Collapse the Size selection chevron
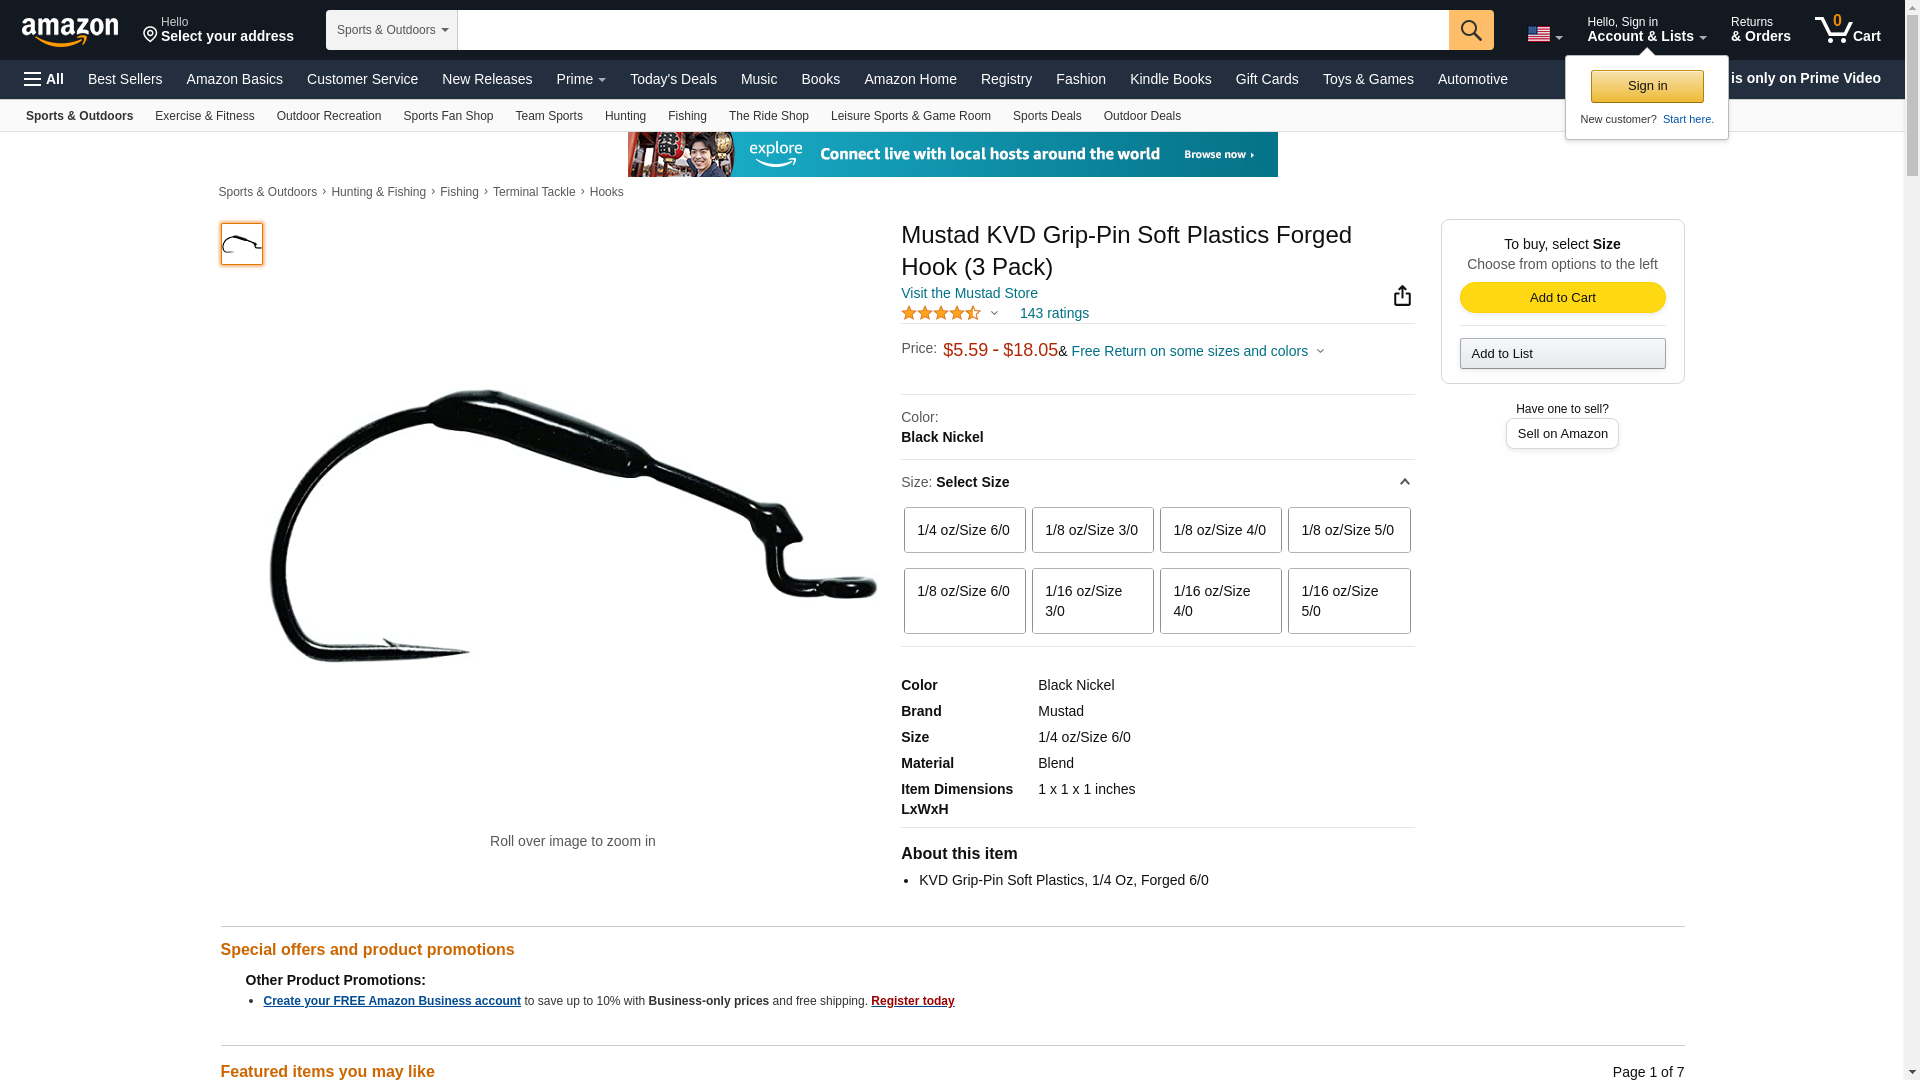This screenshot has height=1080, width=1920. [x=1404, y=482]
